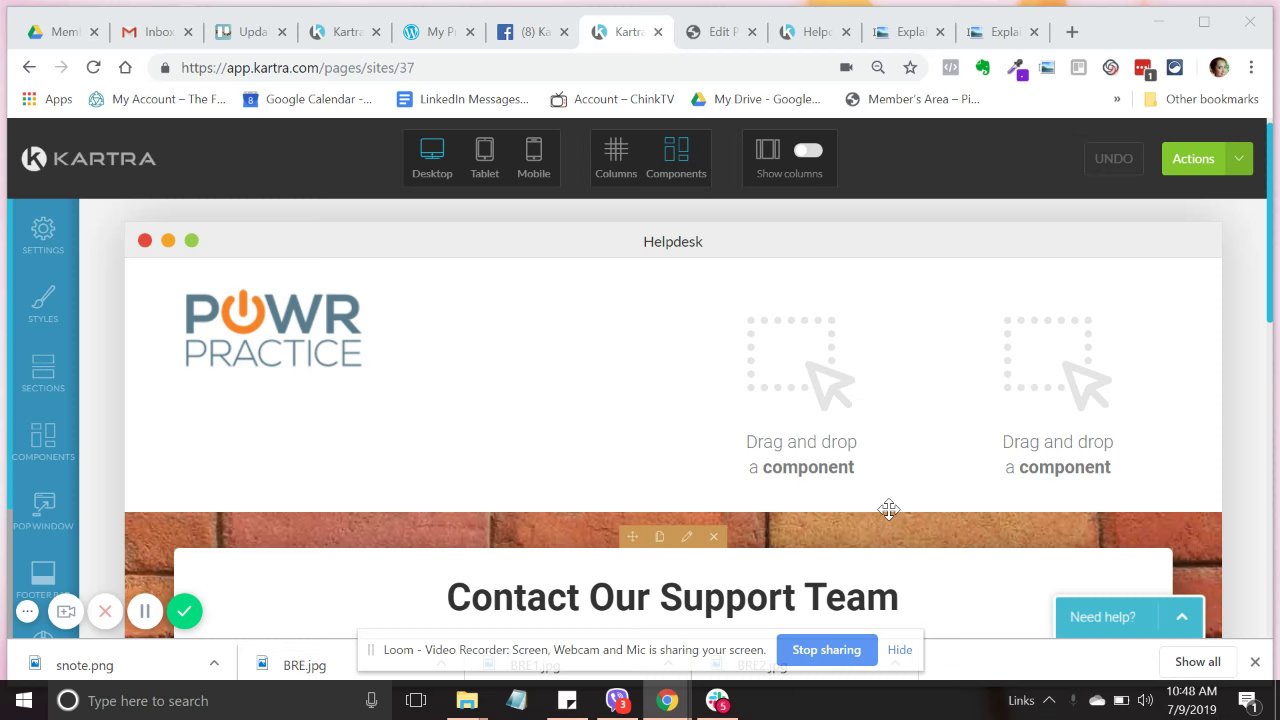Finish Loom recording with green checkmark

185,611
